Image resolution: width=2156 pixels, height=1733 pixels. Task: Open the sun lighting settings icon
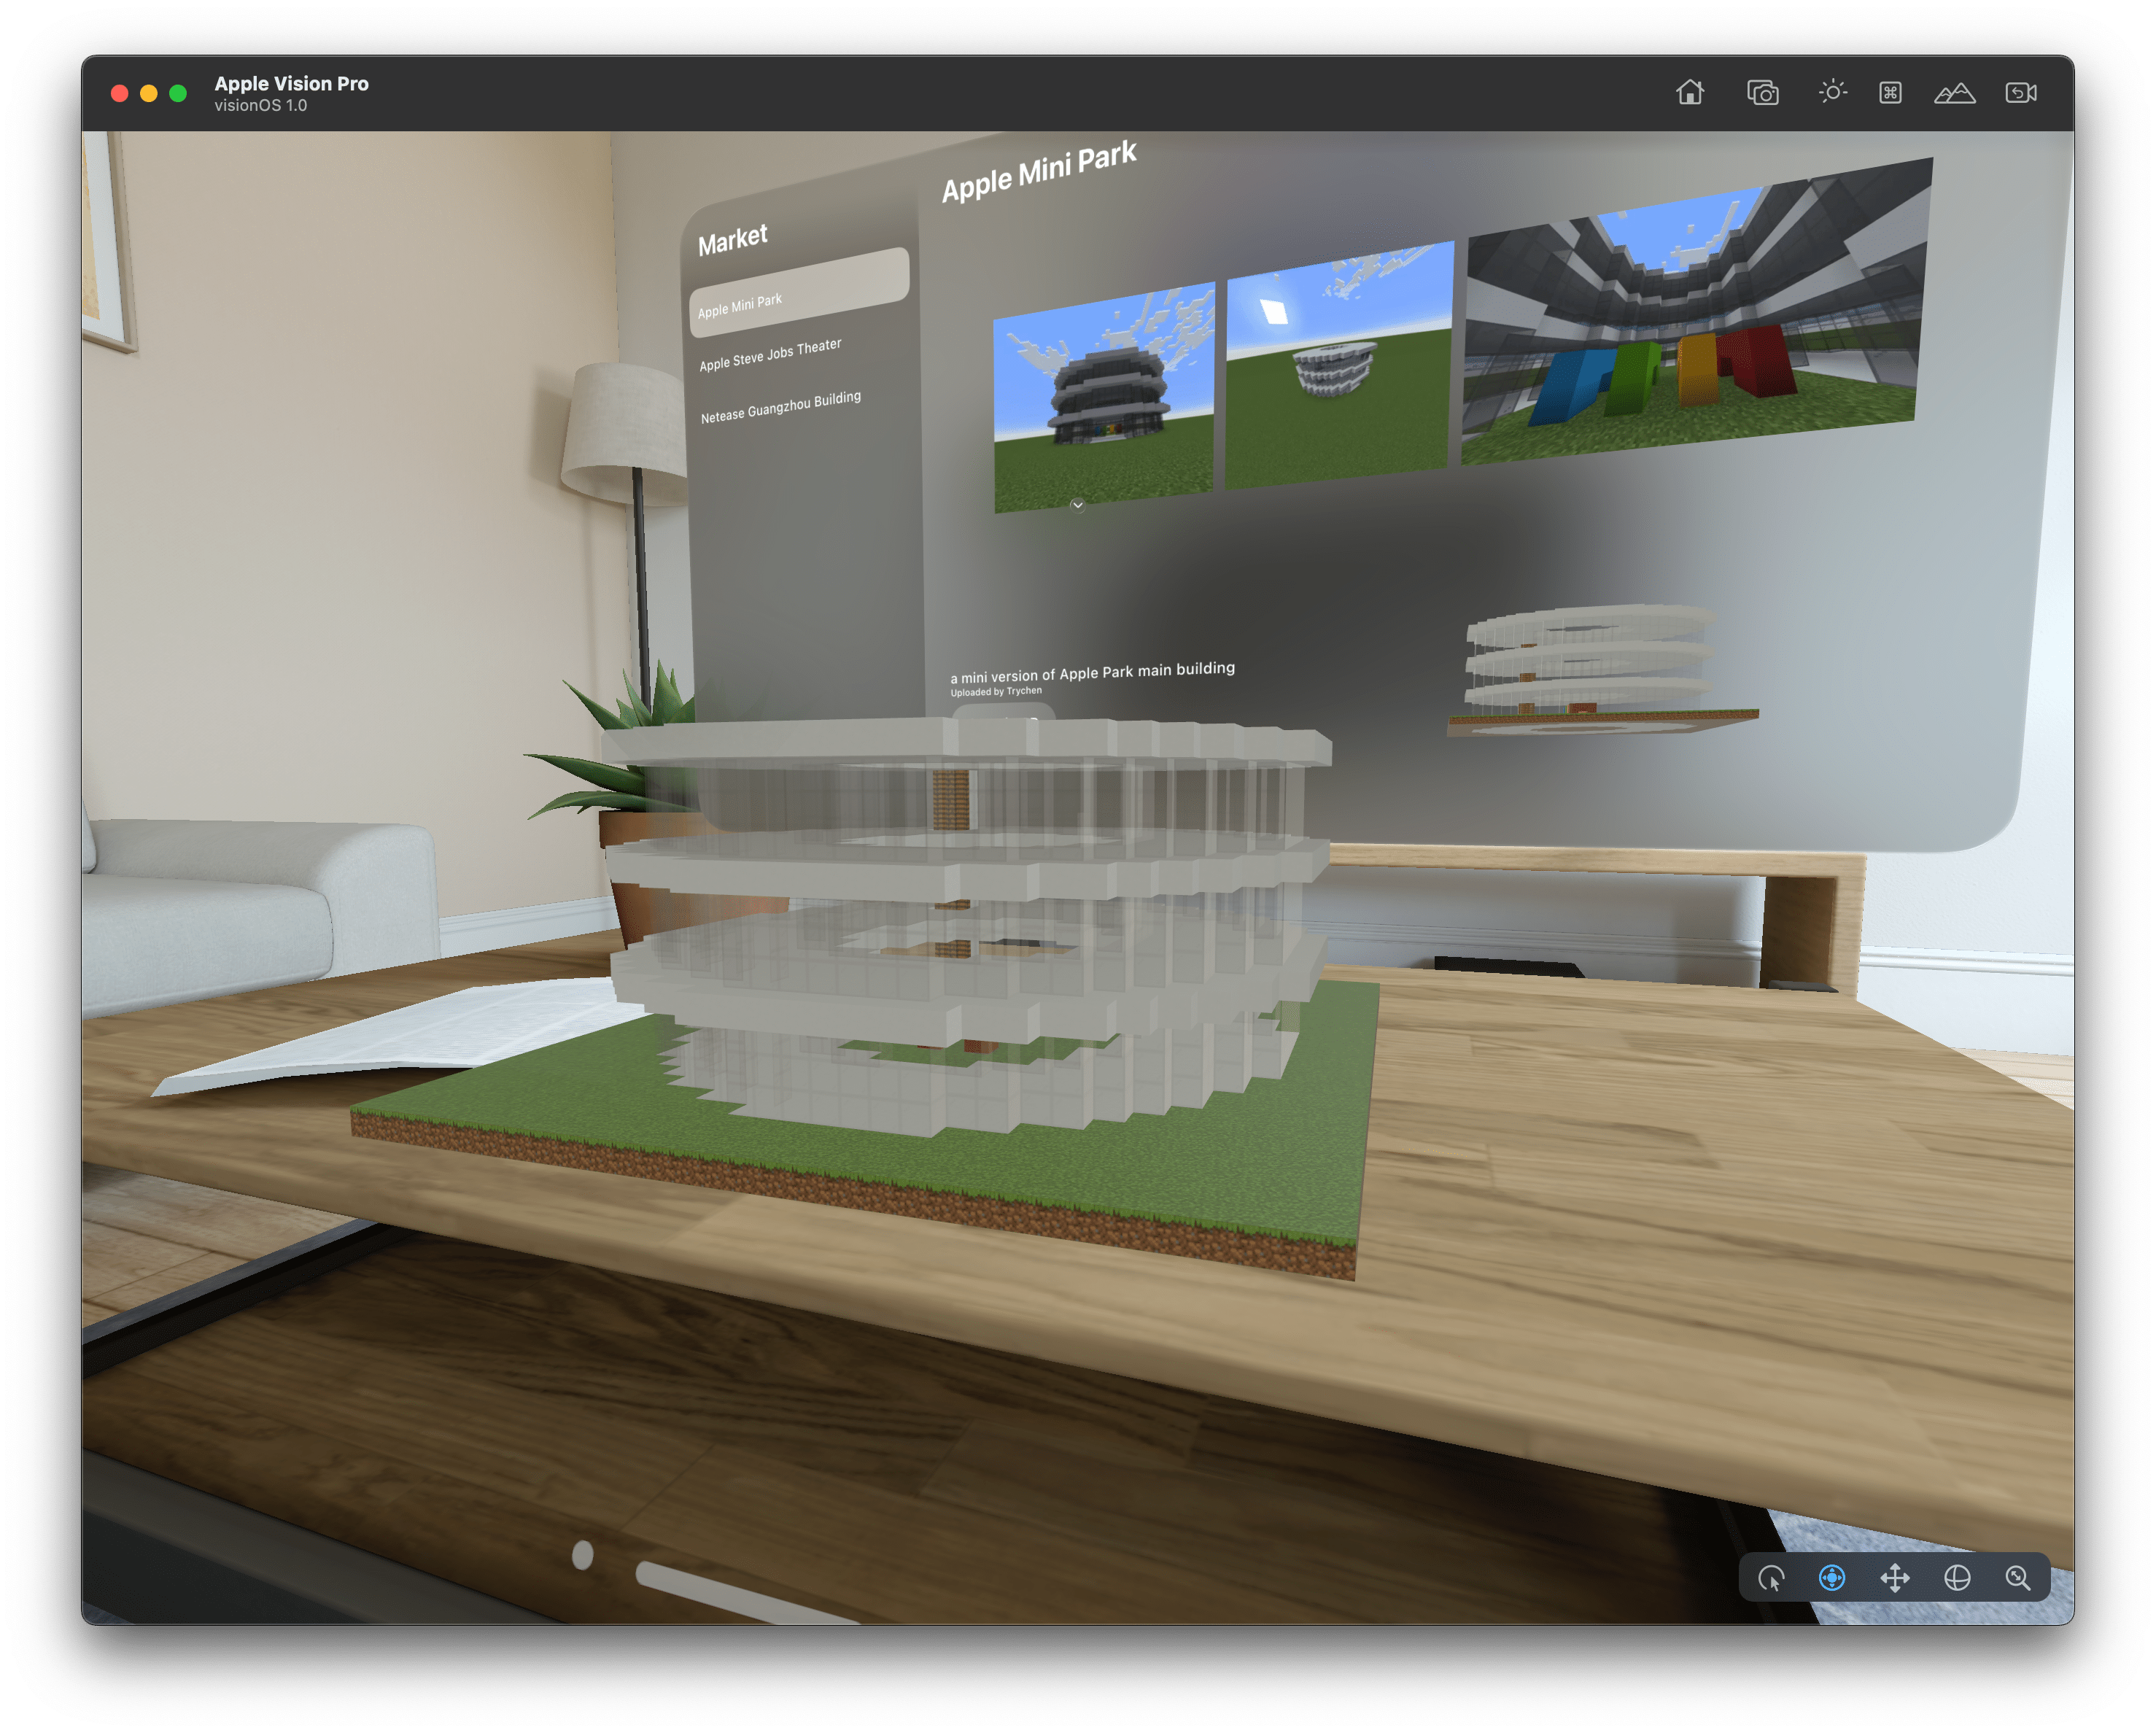[x=1832, y=92]
